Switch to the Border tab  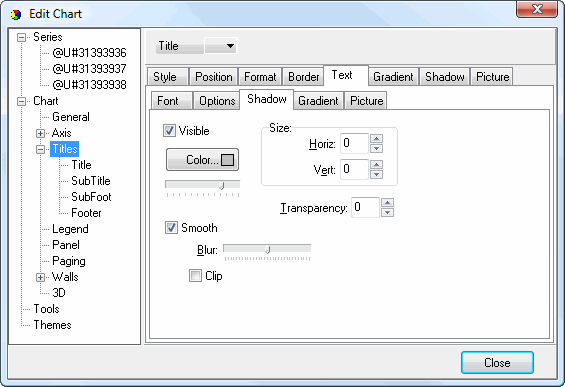303,77
